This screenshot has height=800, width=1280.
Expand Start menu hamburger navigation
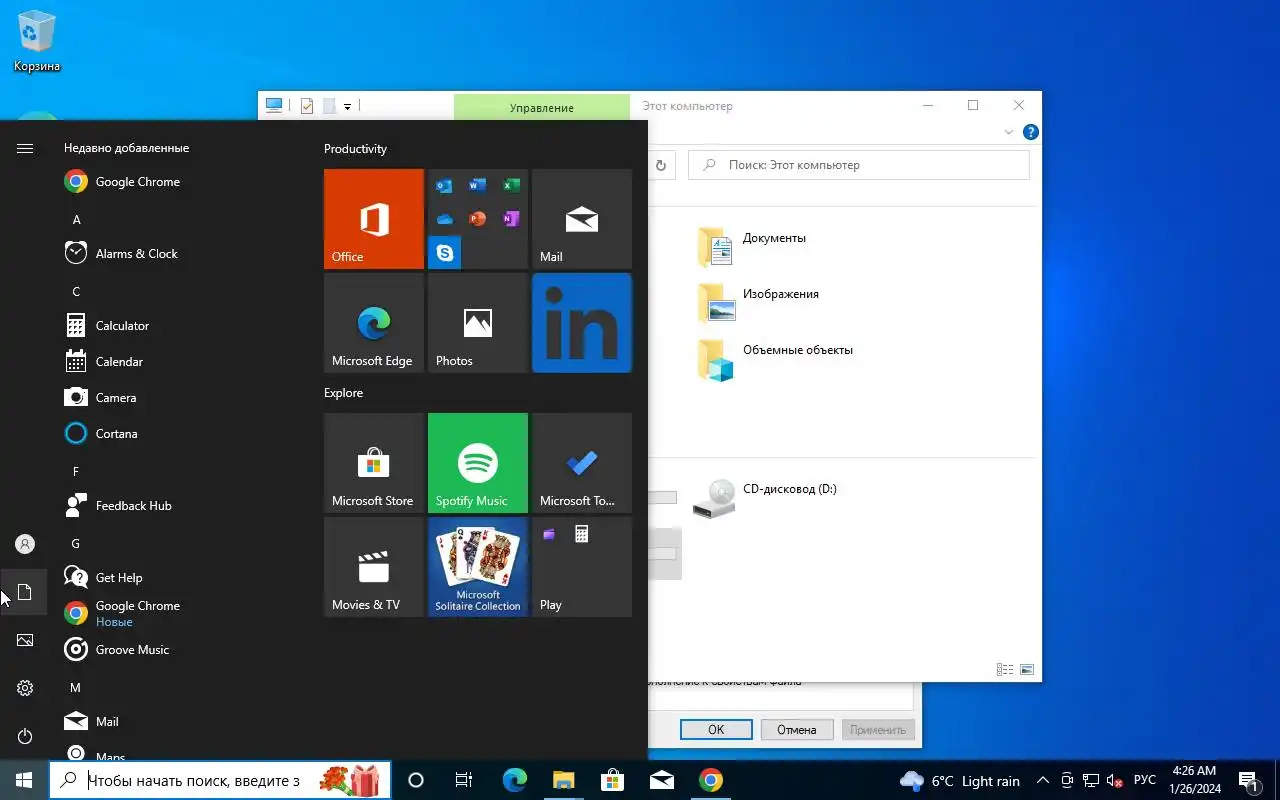[25, 148]
